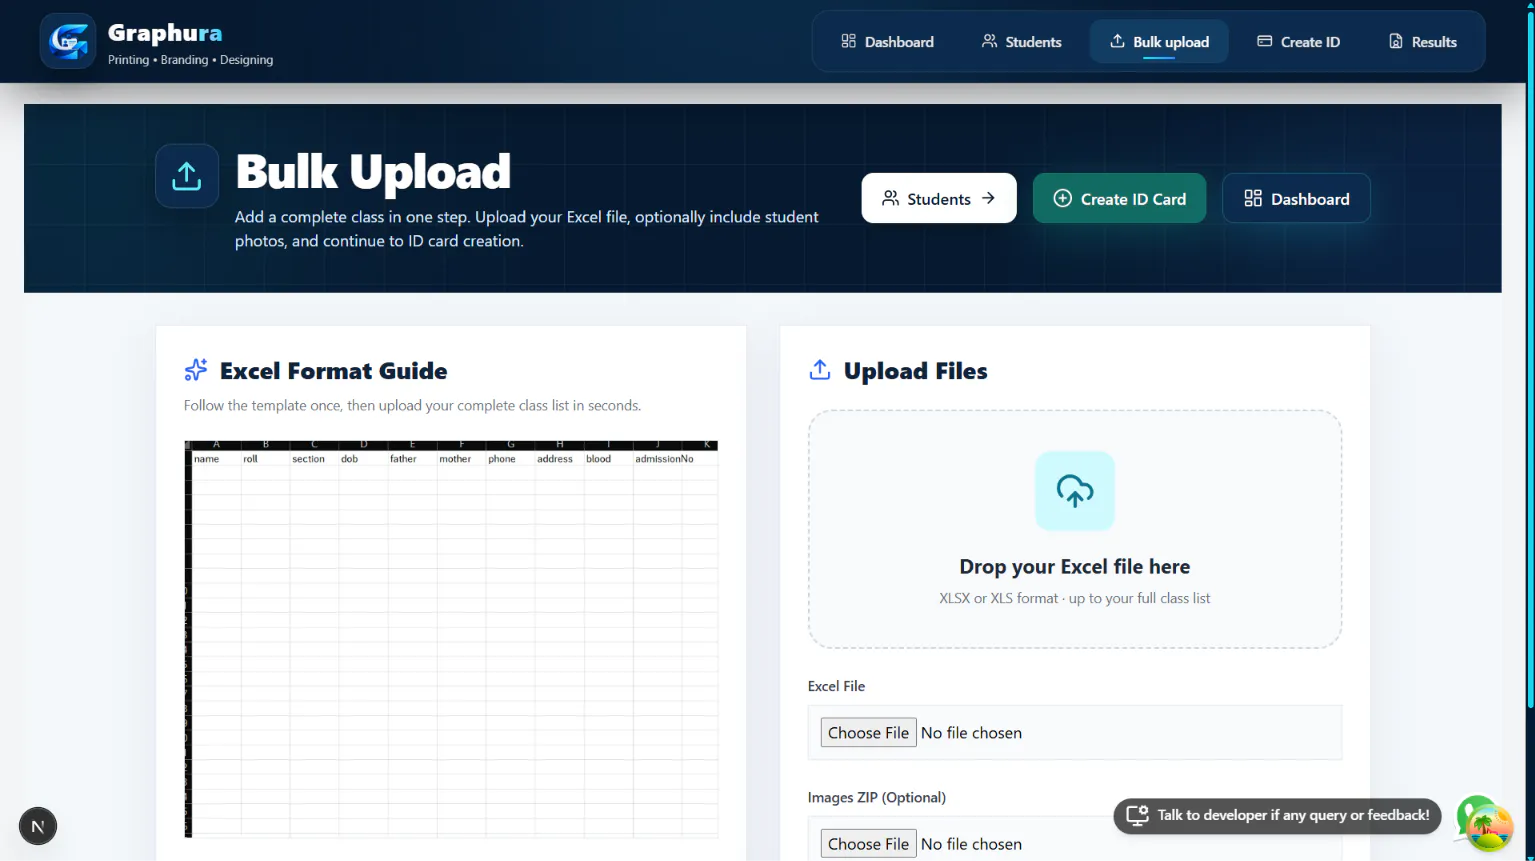Click the Bulk Upload header upload icon

[187, 176]
